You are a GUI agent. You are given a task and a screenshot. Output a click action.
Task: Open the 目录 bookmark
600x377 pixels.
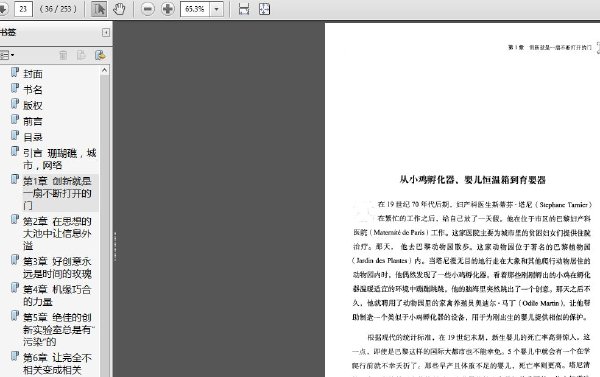(33, 137)
